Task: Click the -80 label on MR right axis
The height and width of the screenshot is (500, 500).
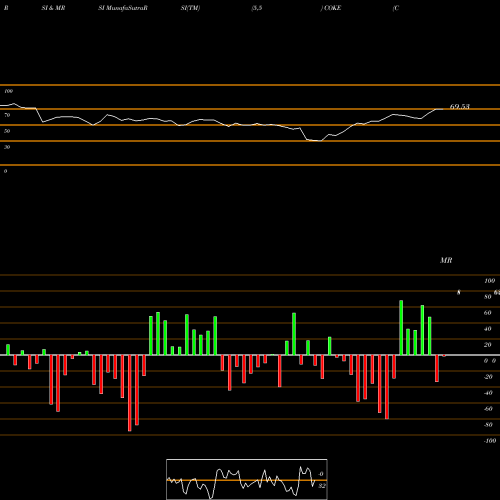Action: (488, 425)
